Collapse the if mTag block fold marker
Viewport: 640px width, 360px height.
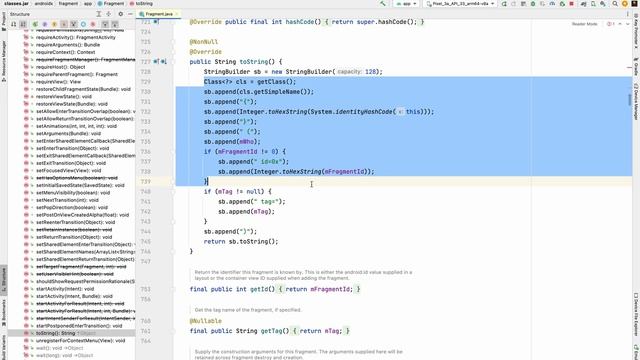coord(173,191)
